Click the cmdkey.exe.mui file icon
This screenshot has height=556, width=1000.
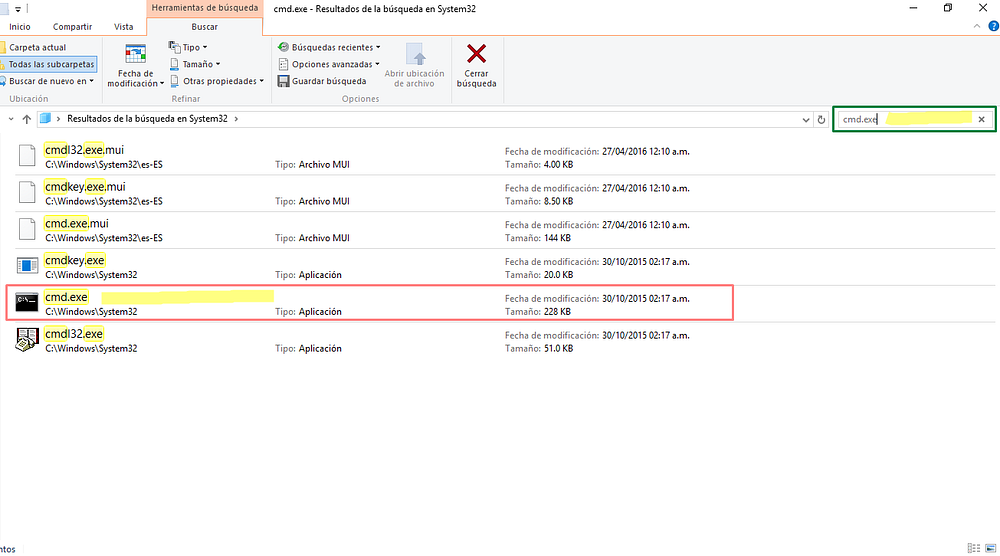(x=27, y=192)
